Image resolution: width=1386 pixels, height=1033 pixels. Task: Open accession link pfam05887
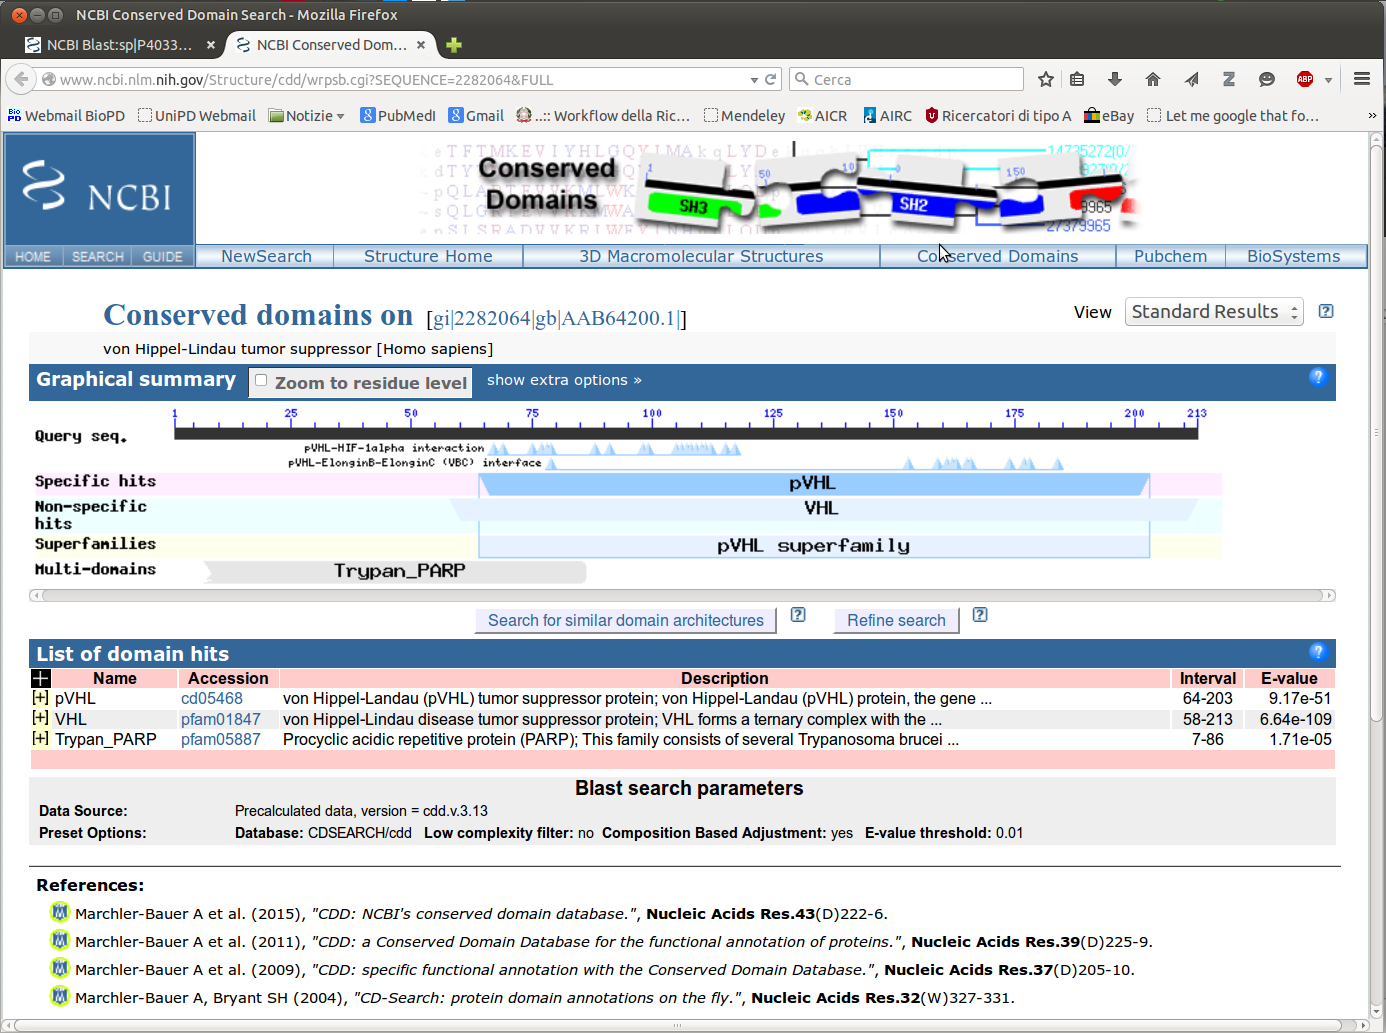click(x=220, y=739)
